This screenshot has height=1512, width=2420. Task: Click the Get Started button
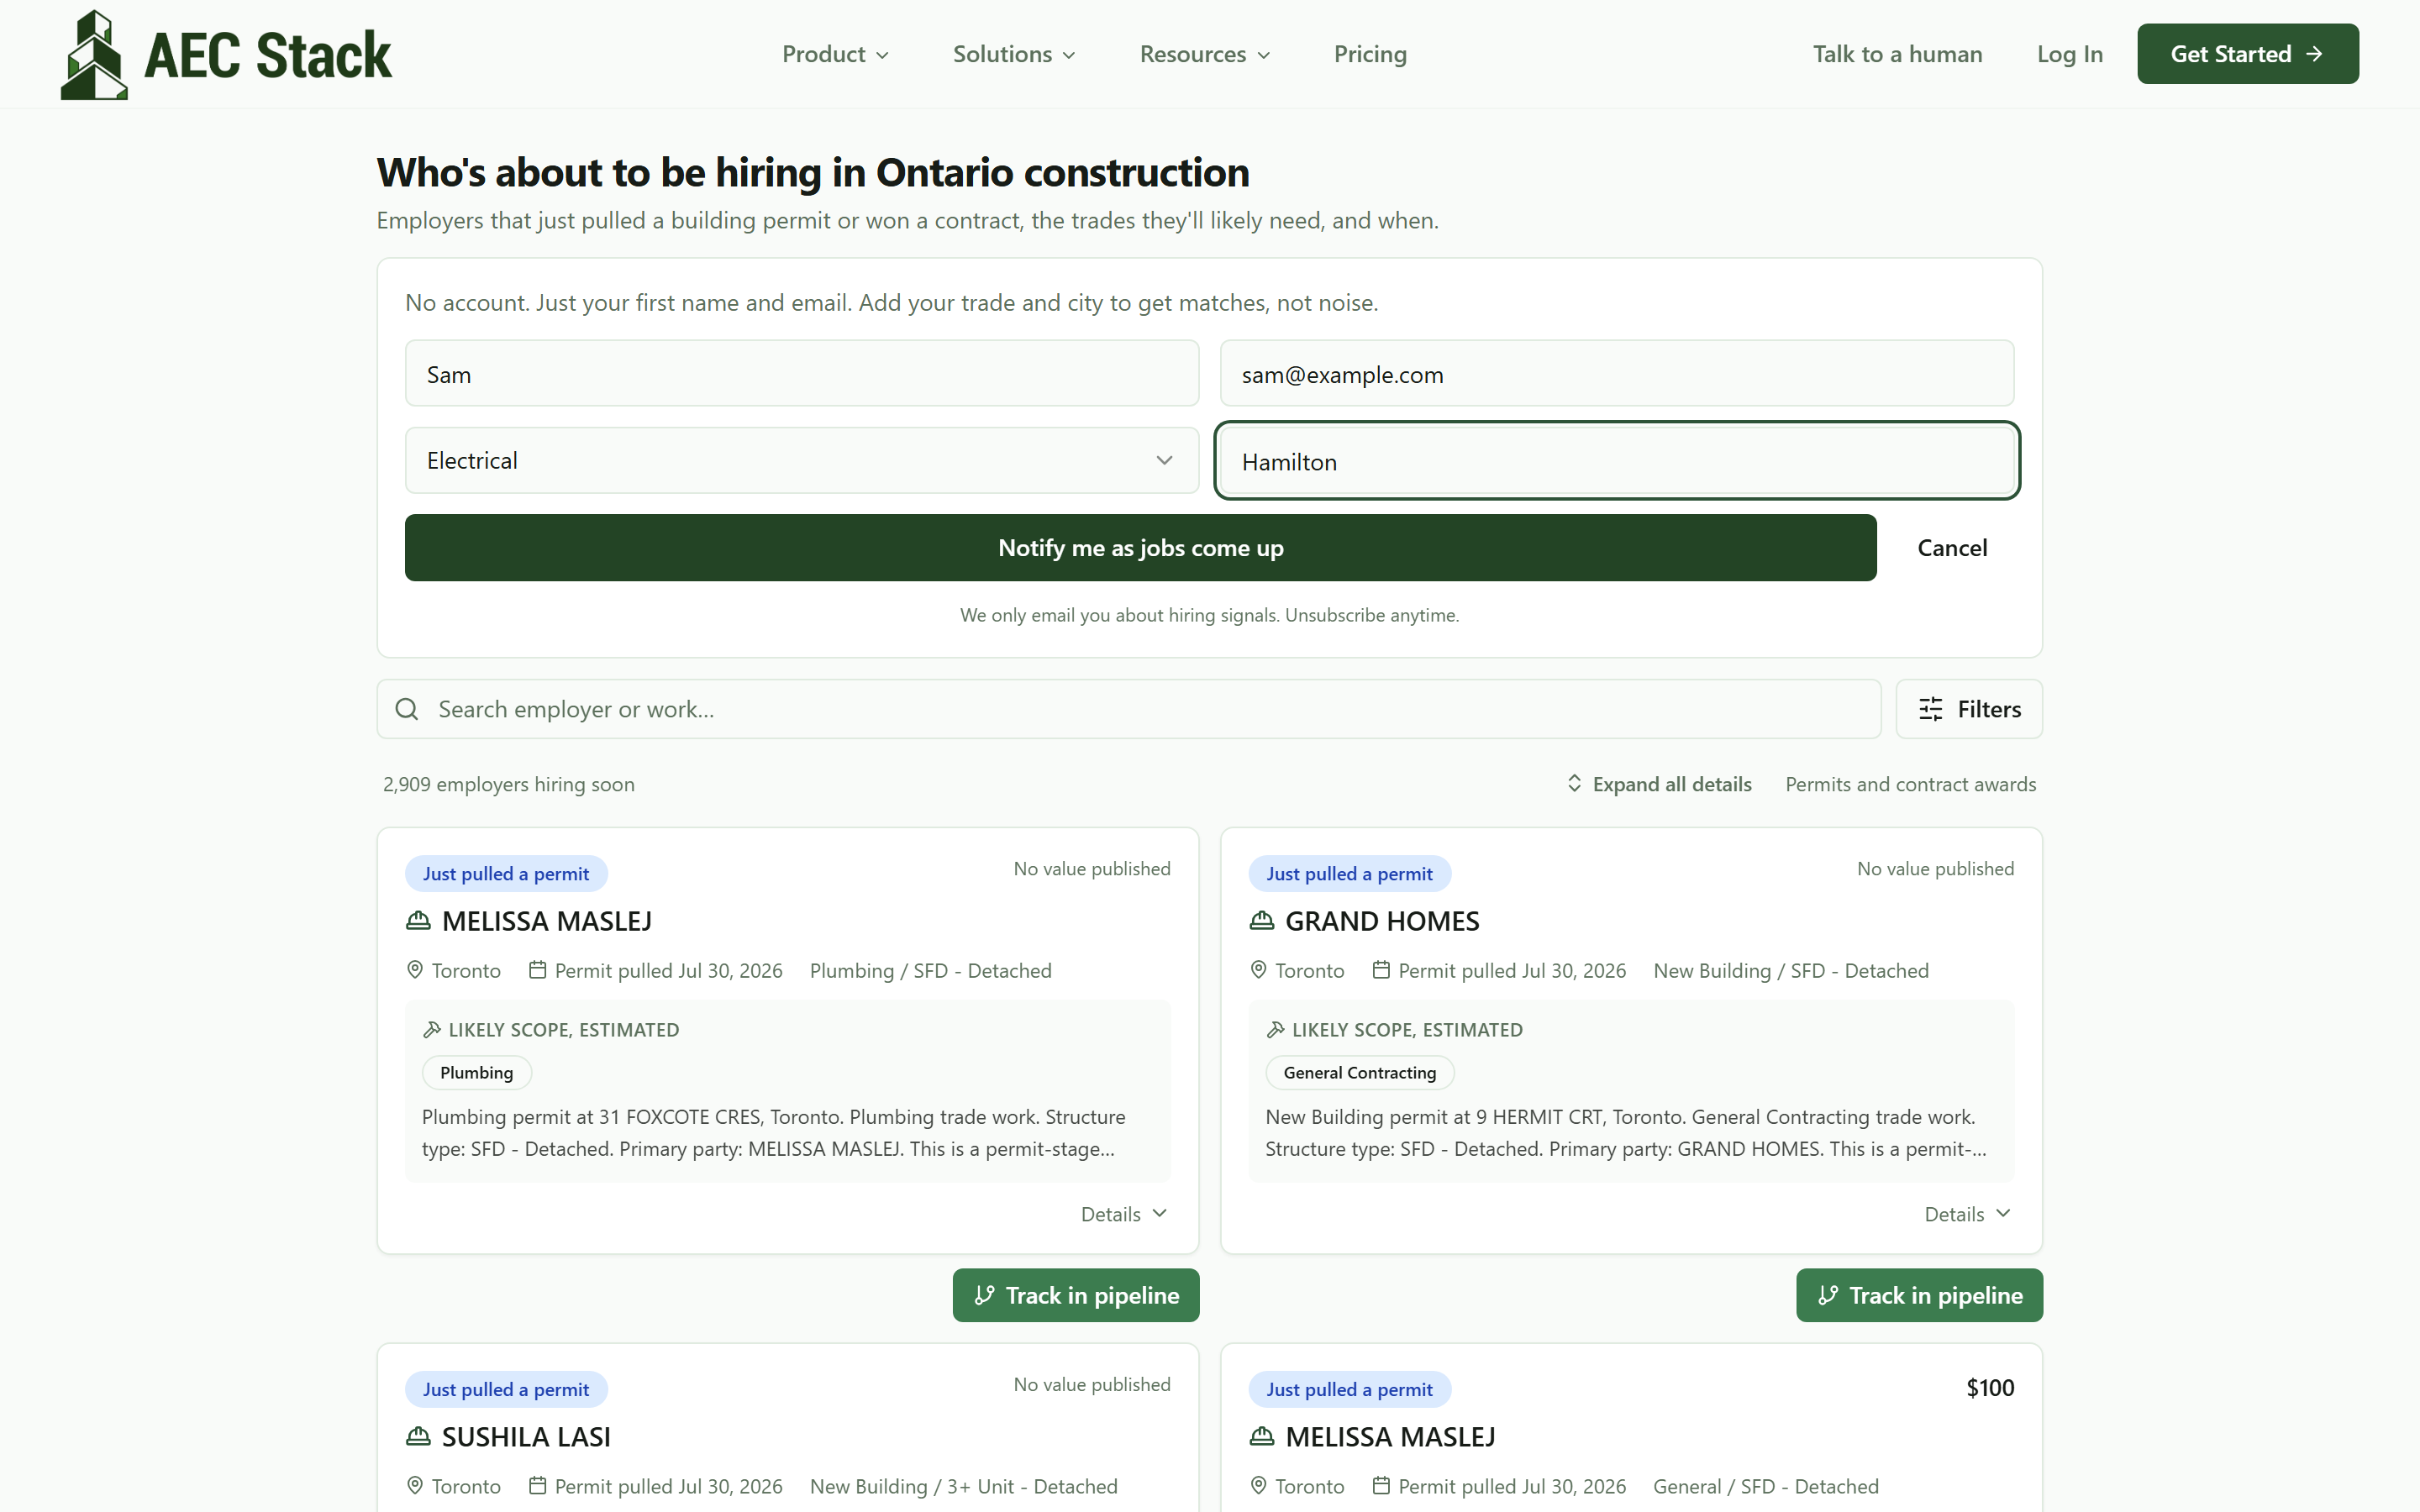(x=2248, y=54)
